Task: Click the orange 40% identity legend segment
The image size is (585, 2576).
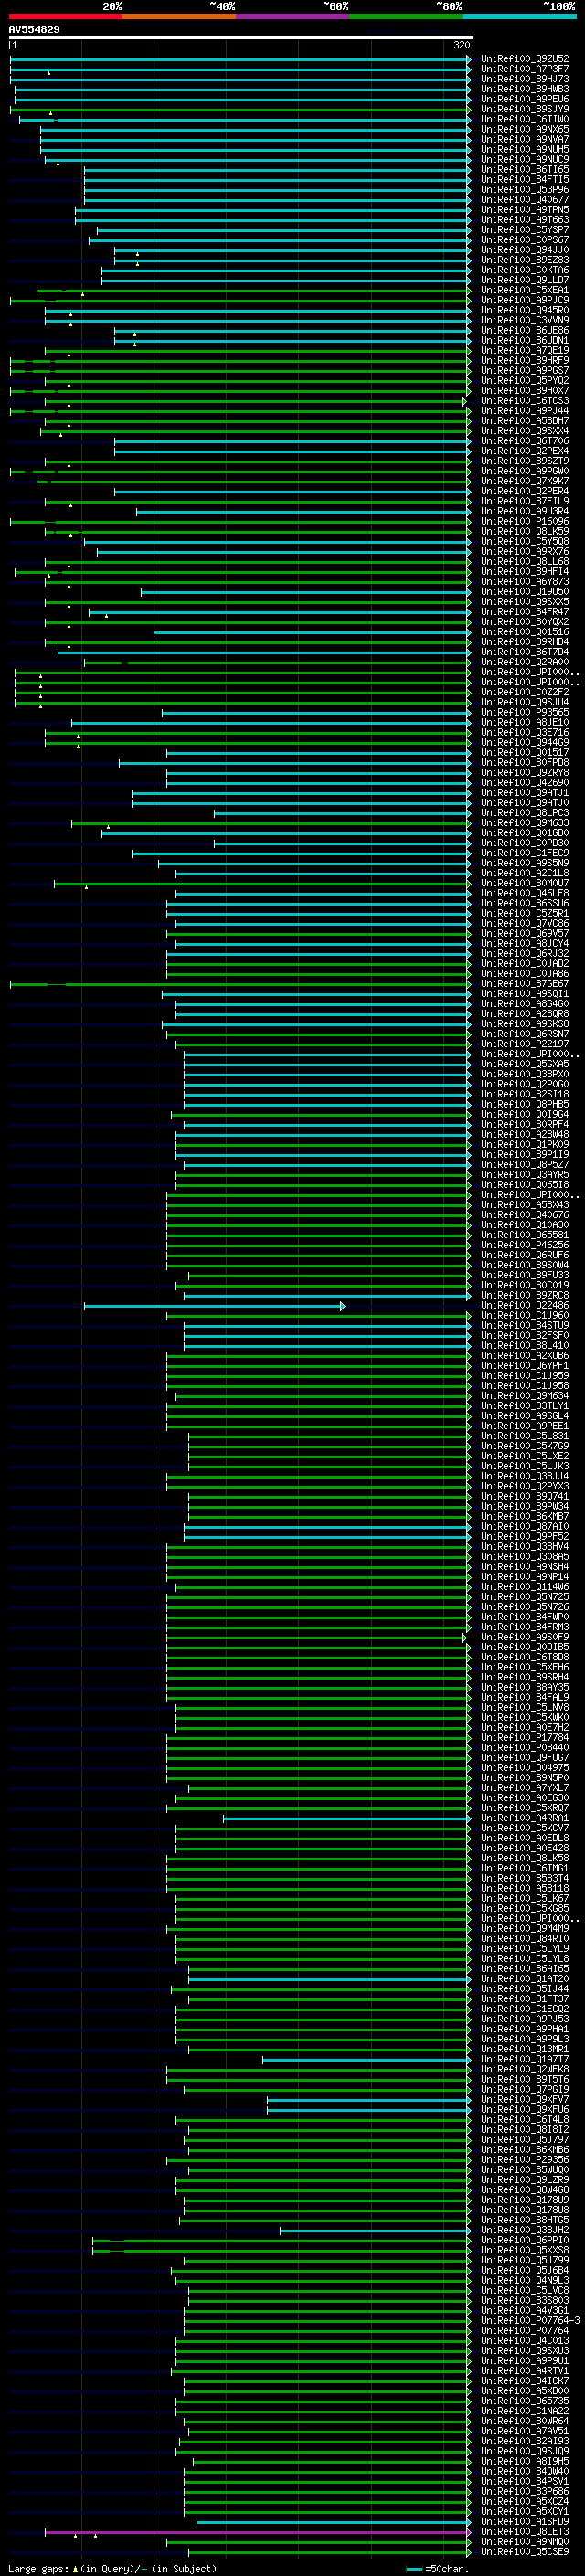Action: pos(179,16)
